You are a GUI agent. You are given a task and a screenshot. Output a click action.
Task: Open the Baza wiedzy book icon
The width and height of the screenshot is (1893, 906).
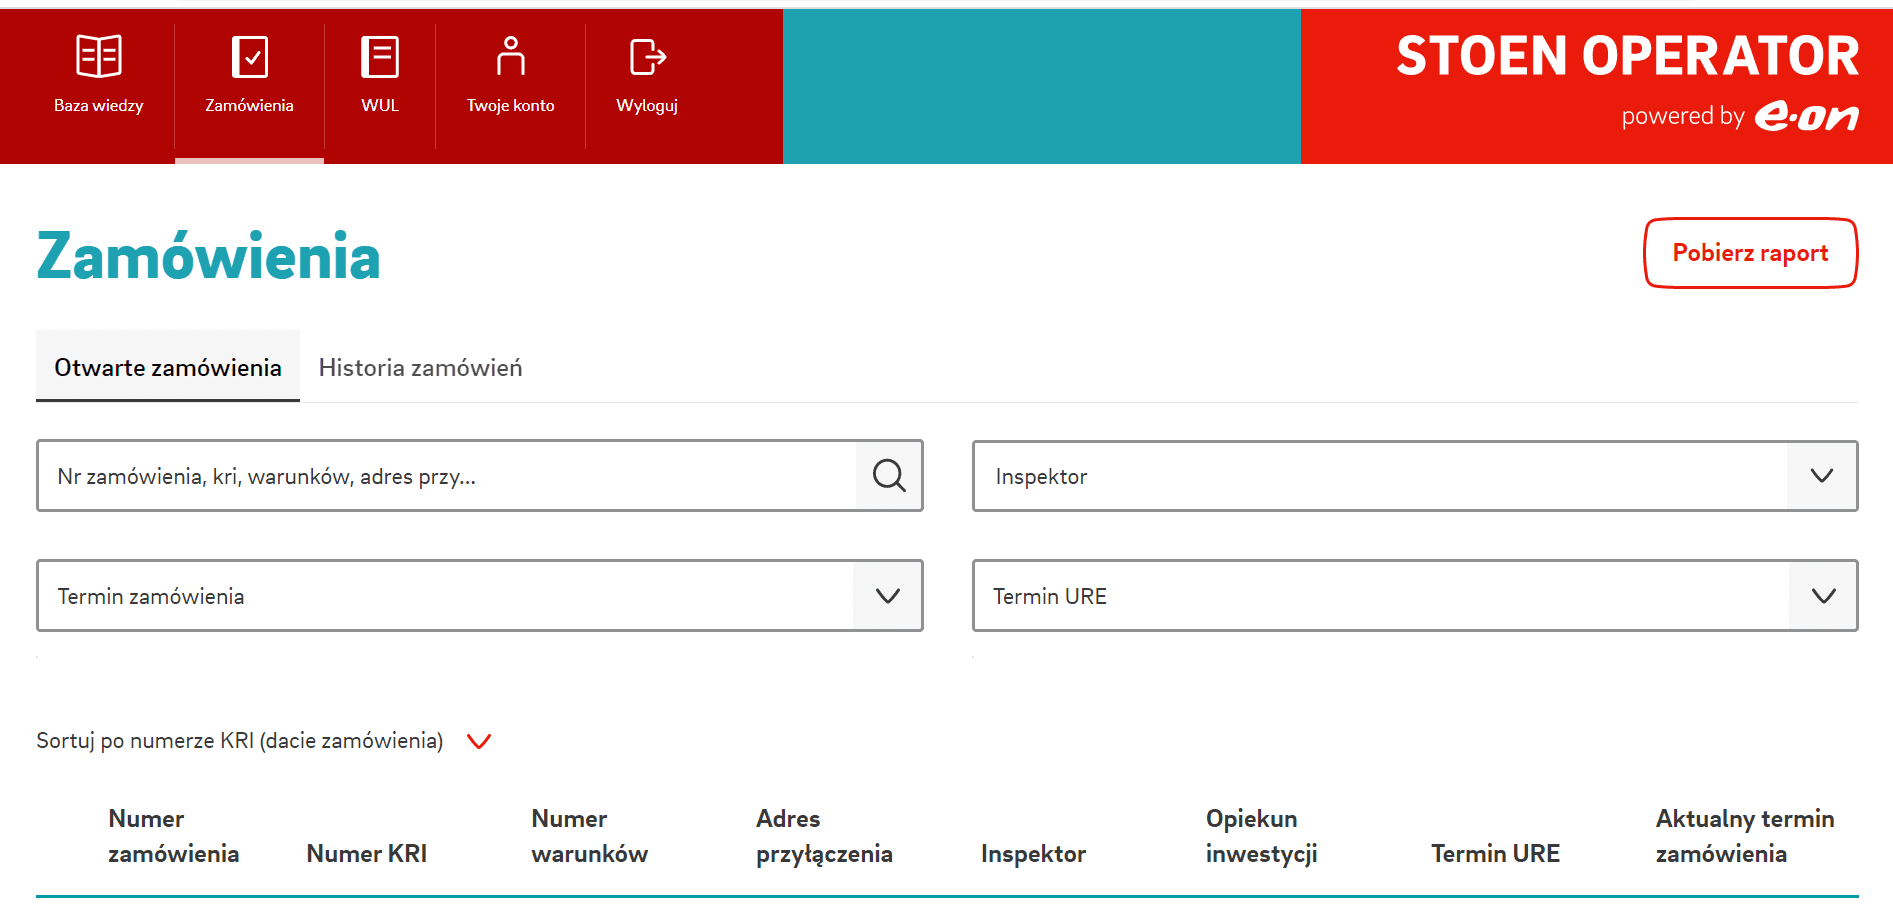99,56
